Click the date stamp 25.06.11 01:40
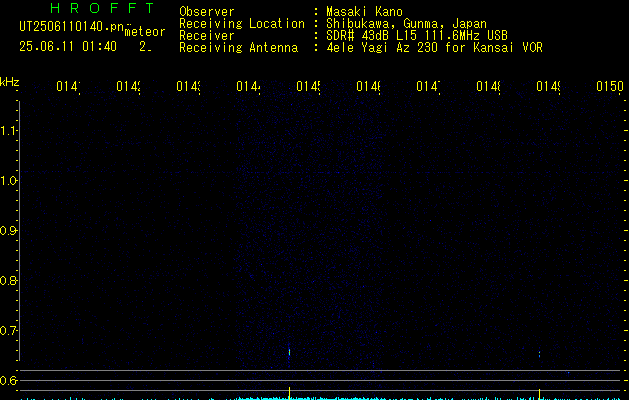Viewport: 629px width, 400px height. (x=68, y=47)
